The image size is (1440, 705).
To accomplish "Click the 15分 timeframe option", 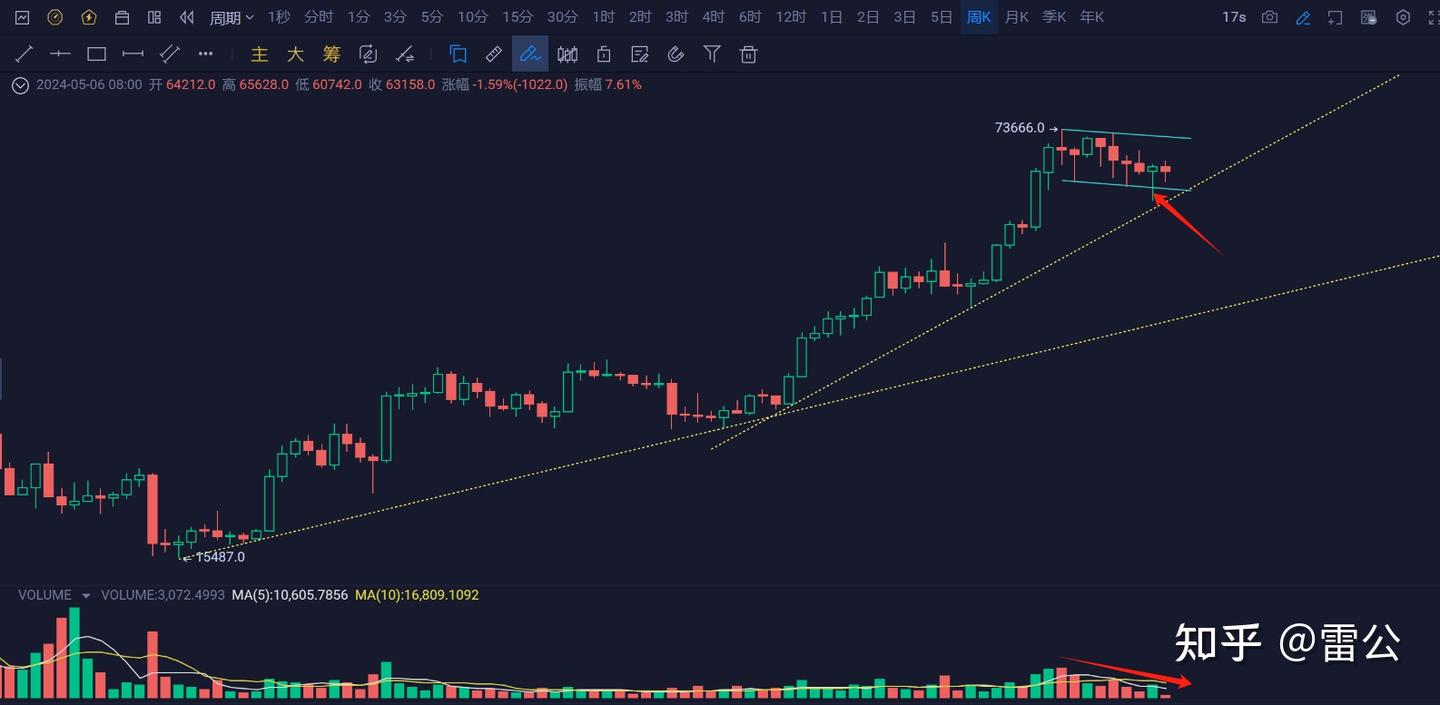I will tap(517, 17).
